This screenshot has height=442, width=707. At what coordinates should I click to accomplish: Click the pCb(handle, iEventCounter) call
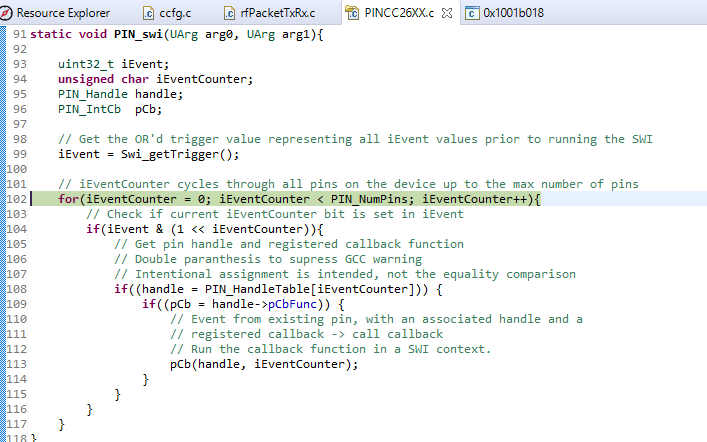tap(264, 364)
